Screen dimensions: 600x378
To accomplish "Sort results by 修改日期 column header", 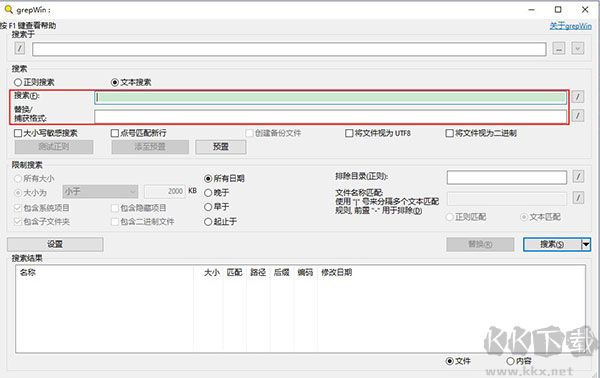I will tap(336, 272).
